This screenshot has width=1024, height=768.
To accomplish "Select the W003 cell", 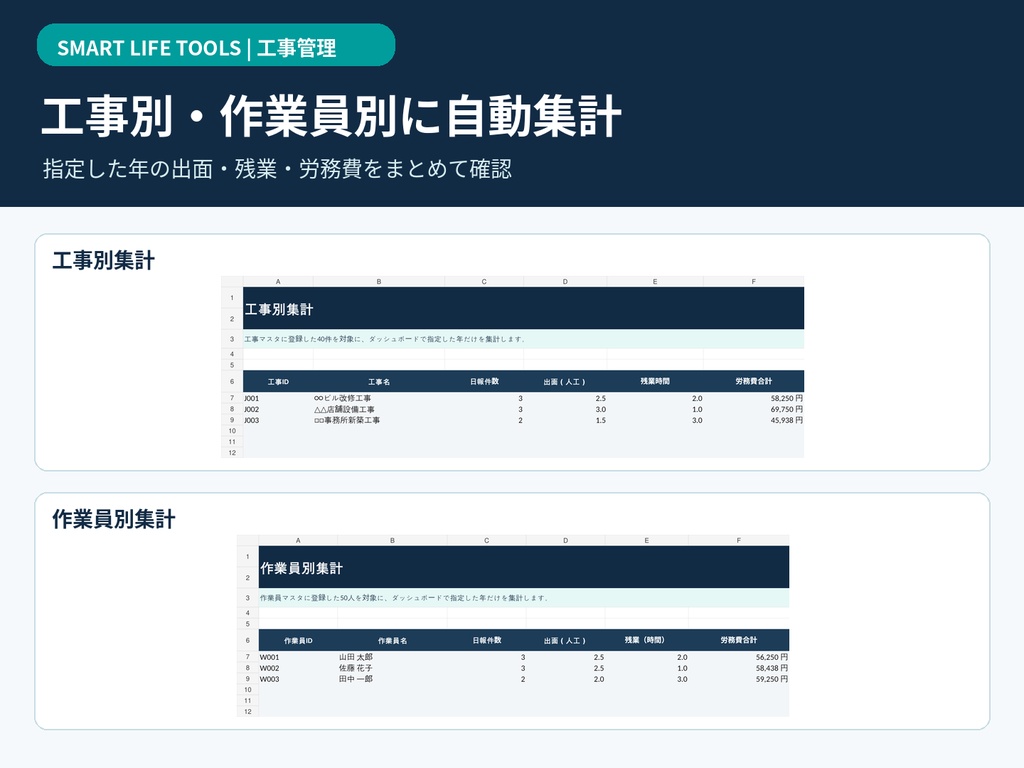I will pos(298,680).
